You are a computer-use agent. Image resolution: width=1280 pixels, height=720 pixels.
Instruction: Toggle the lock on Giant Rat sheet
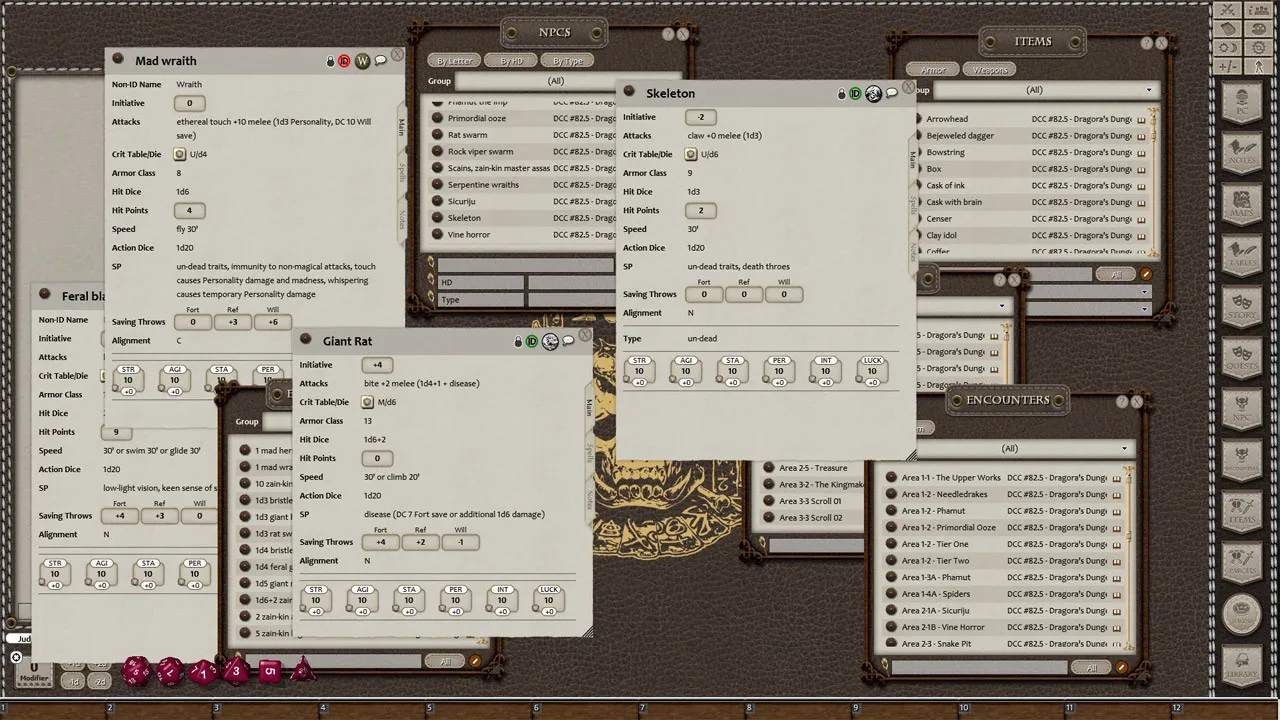click(518, 341)
